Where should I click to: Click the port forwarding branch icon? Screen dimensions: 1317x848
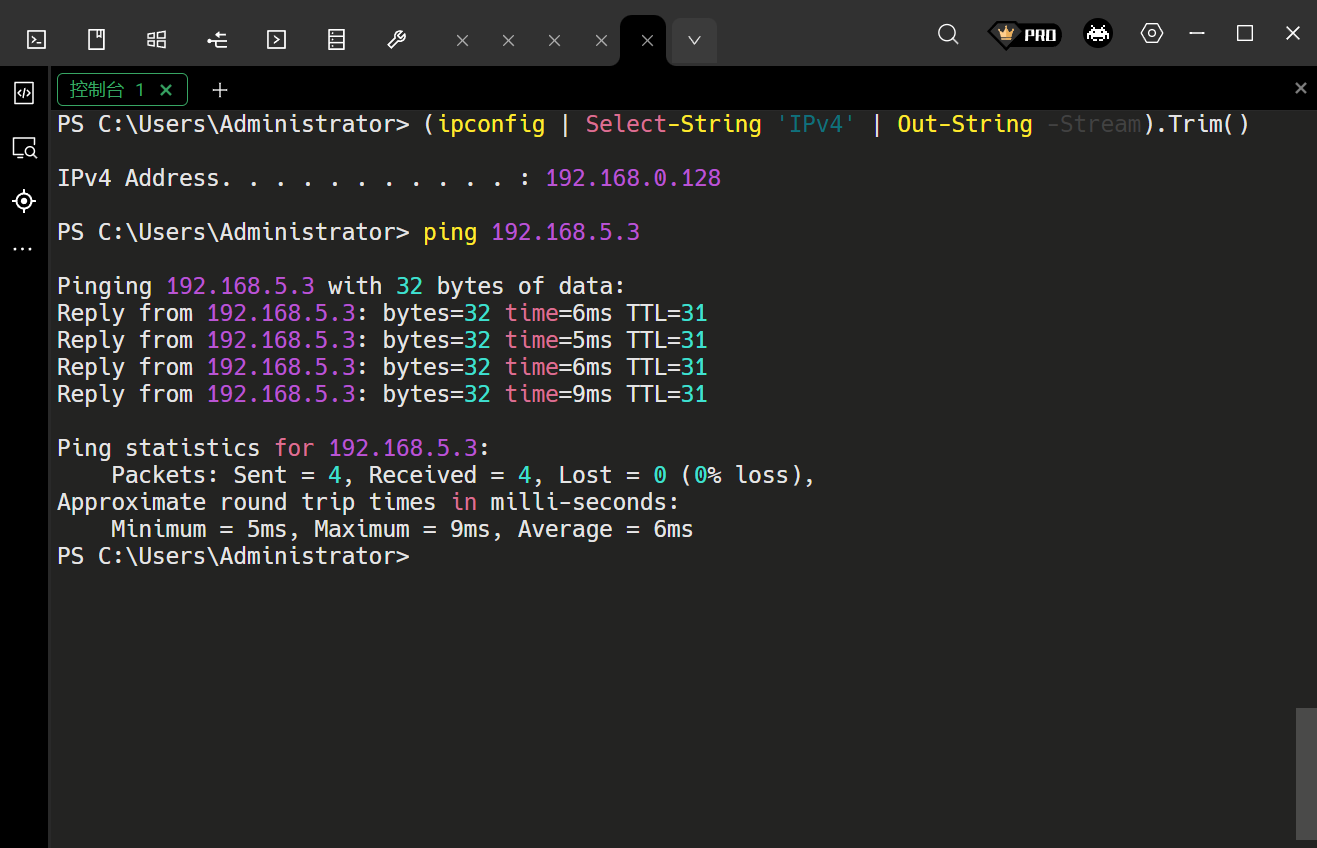217,40
